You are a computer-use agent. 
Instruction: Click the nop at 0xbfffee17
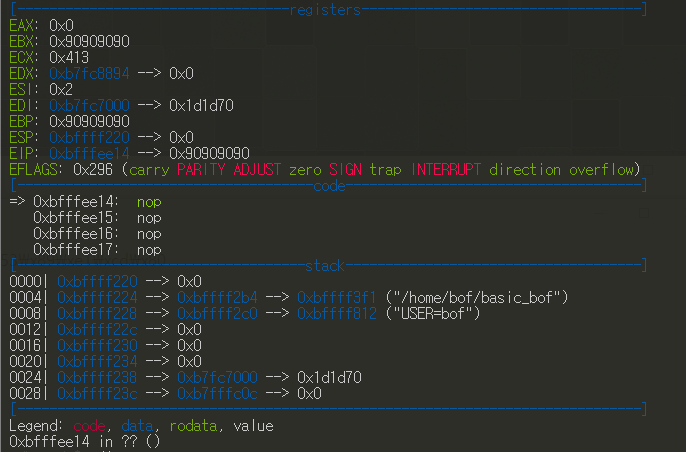(149, 249)
